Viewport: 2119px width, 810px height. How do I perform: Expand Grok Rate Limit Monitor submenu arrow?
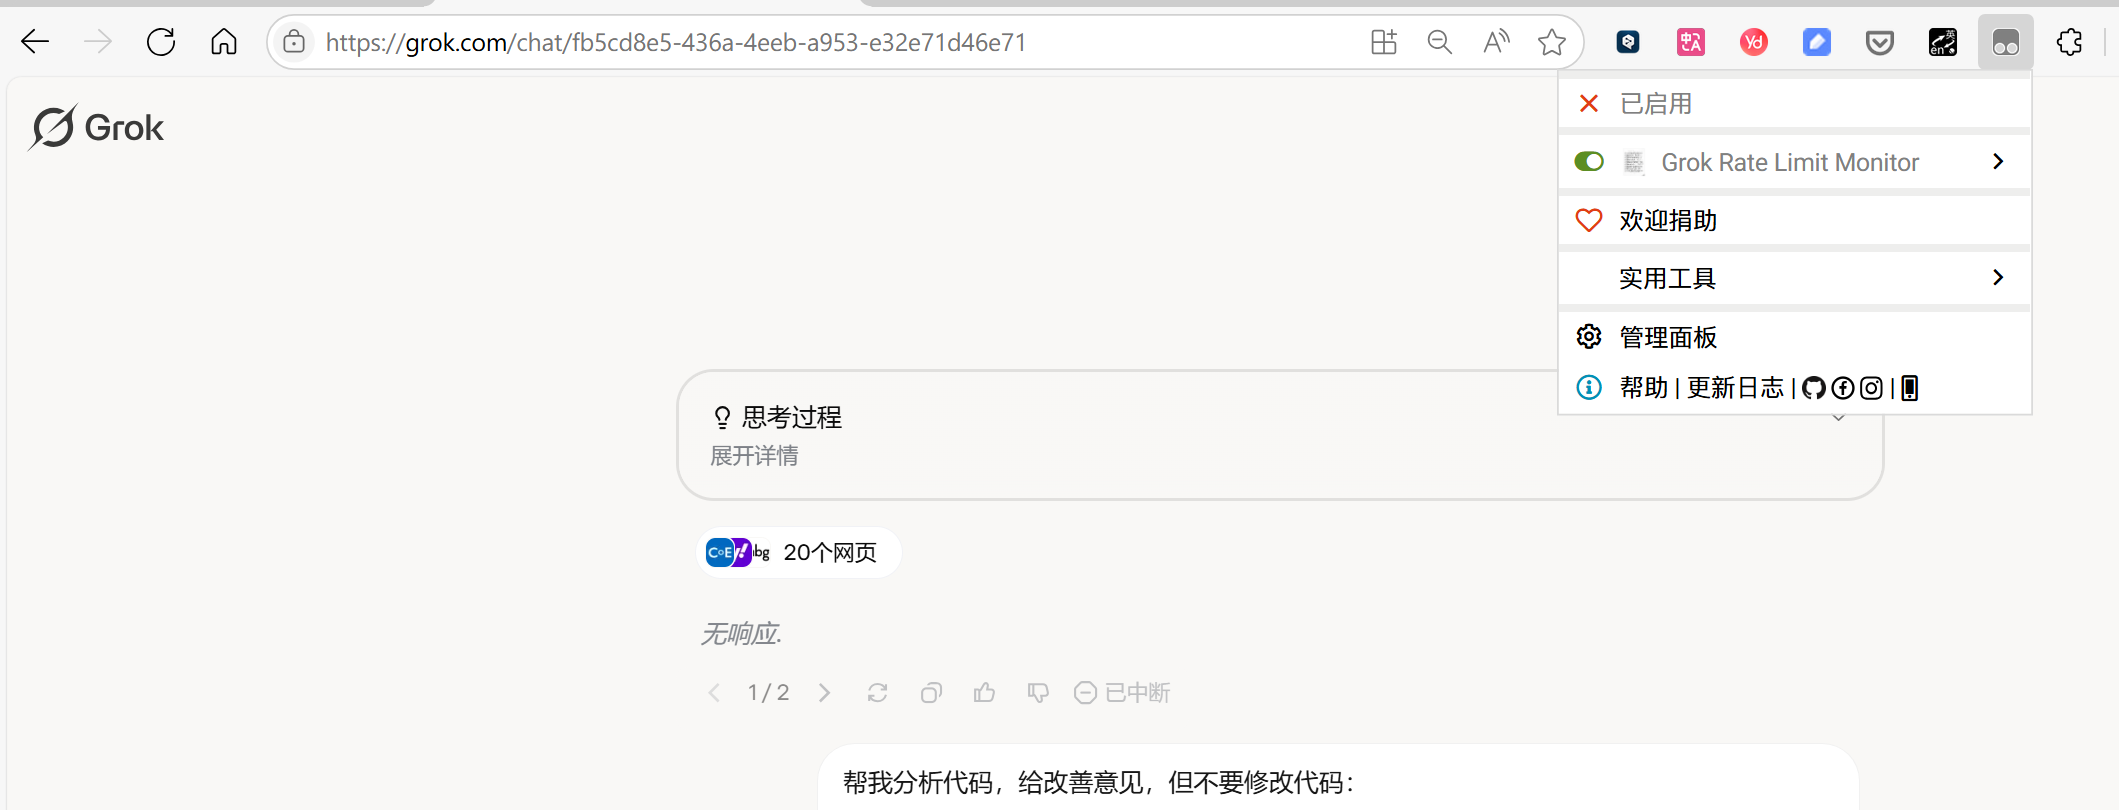coord(1998,162)
